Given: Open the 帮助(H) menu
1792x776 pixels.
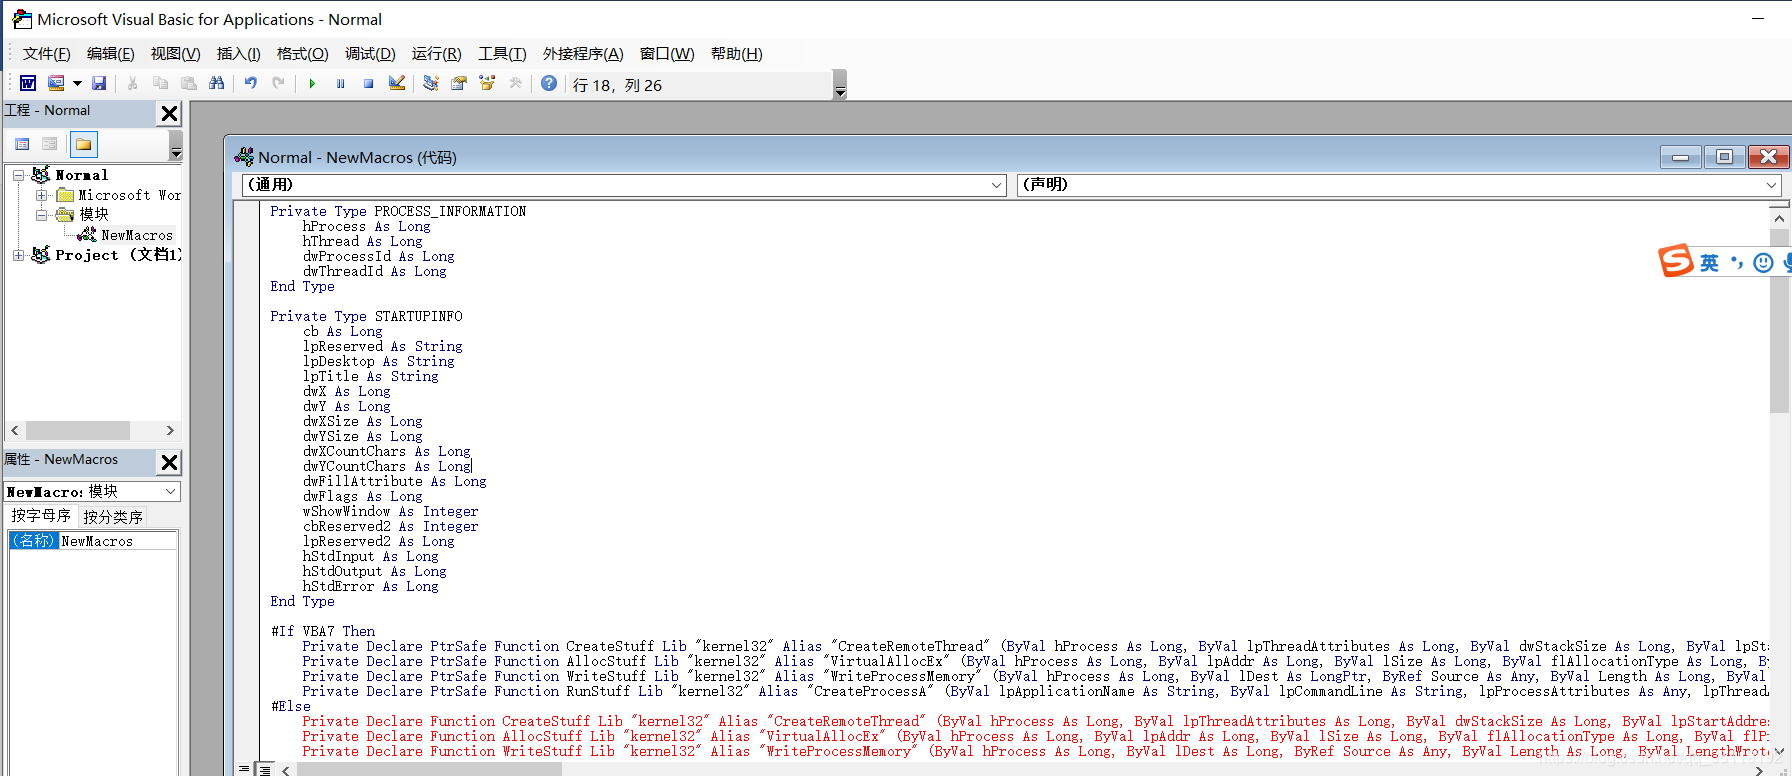Looking at the screenshot, I should tap(737, 54).
